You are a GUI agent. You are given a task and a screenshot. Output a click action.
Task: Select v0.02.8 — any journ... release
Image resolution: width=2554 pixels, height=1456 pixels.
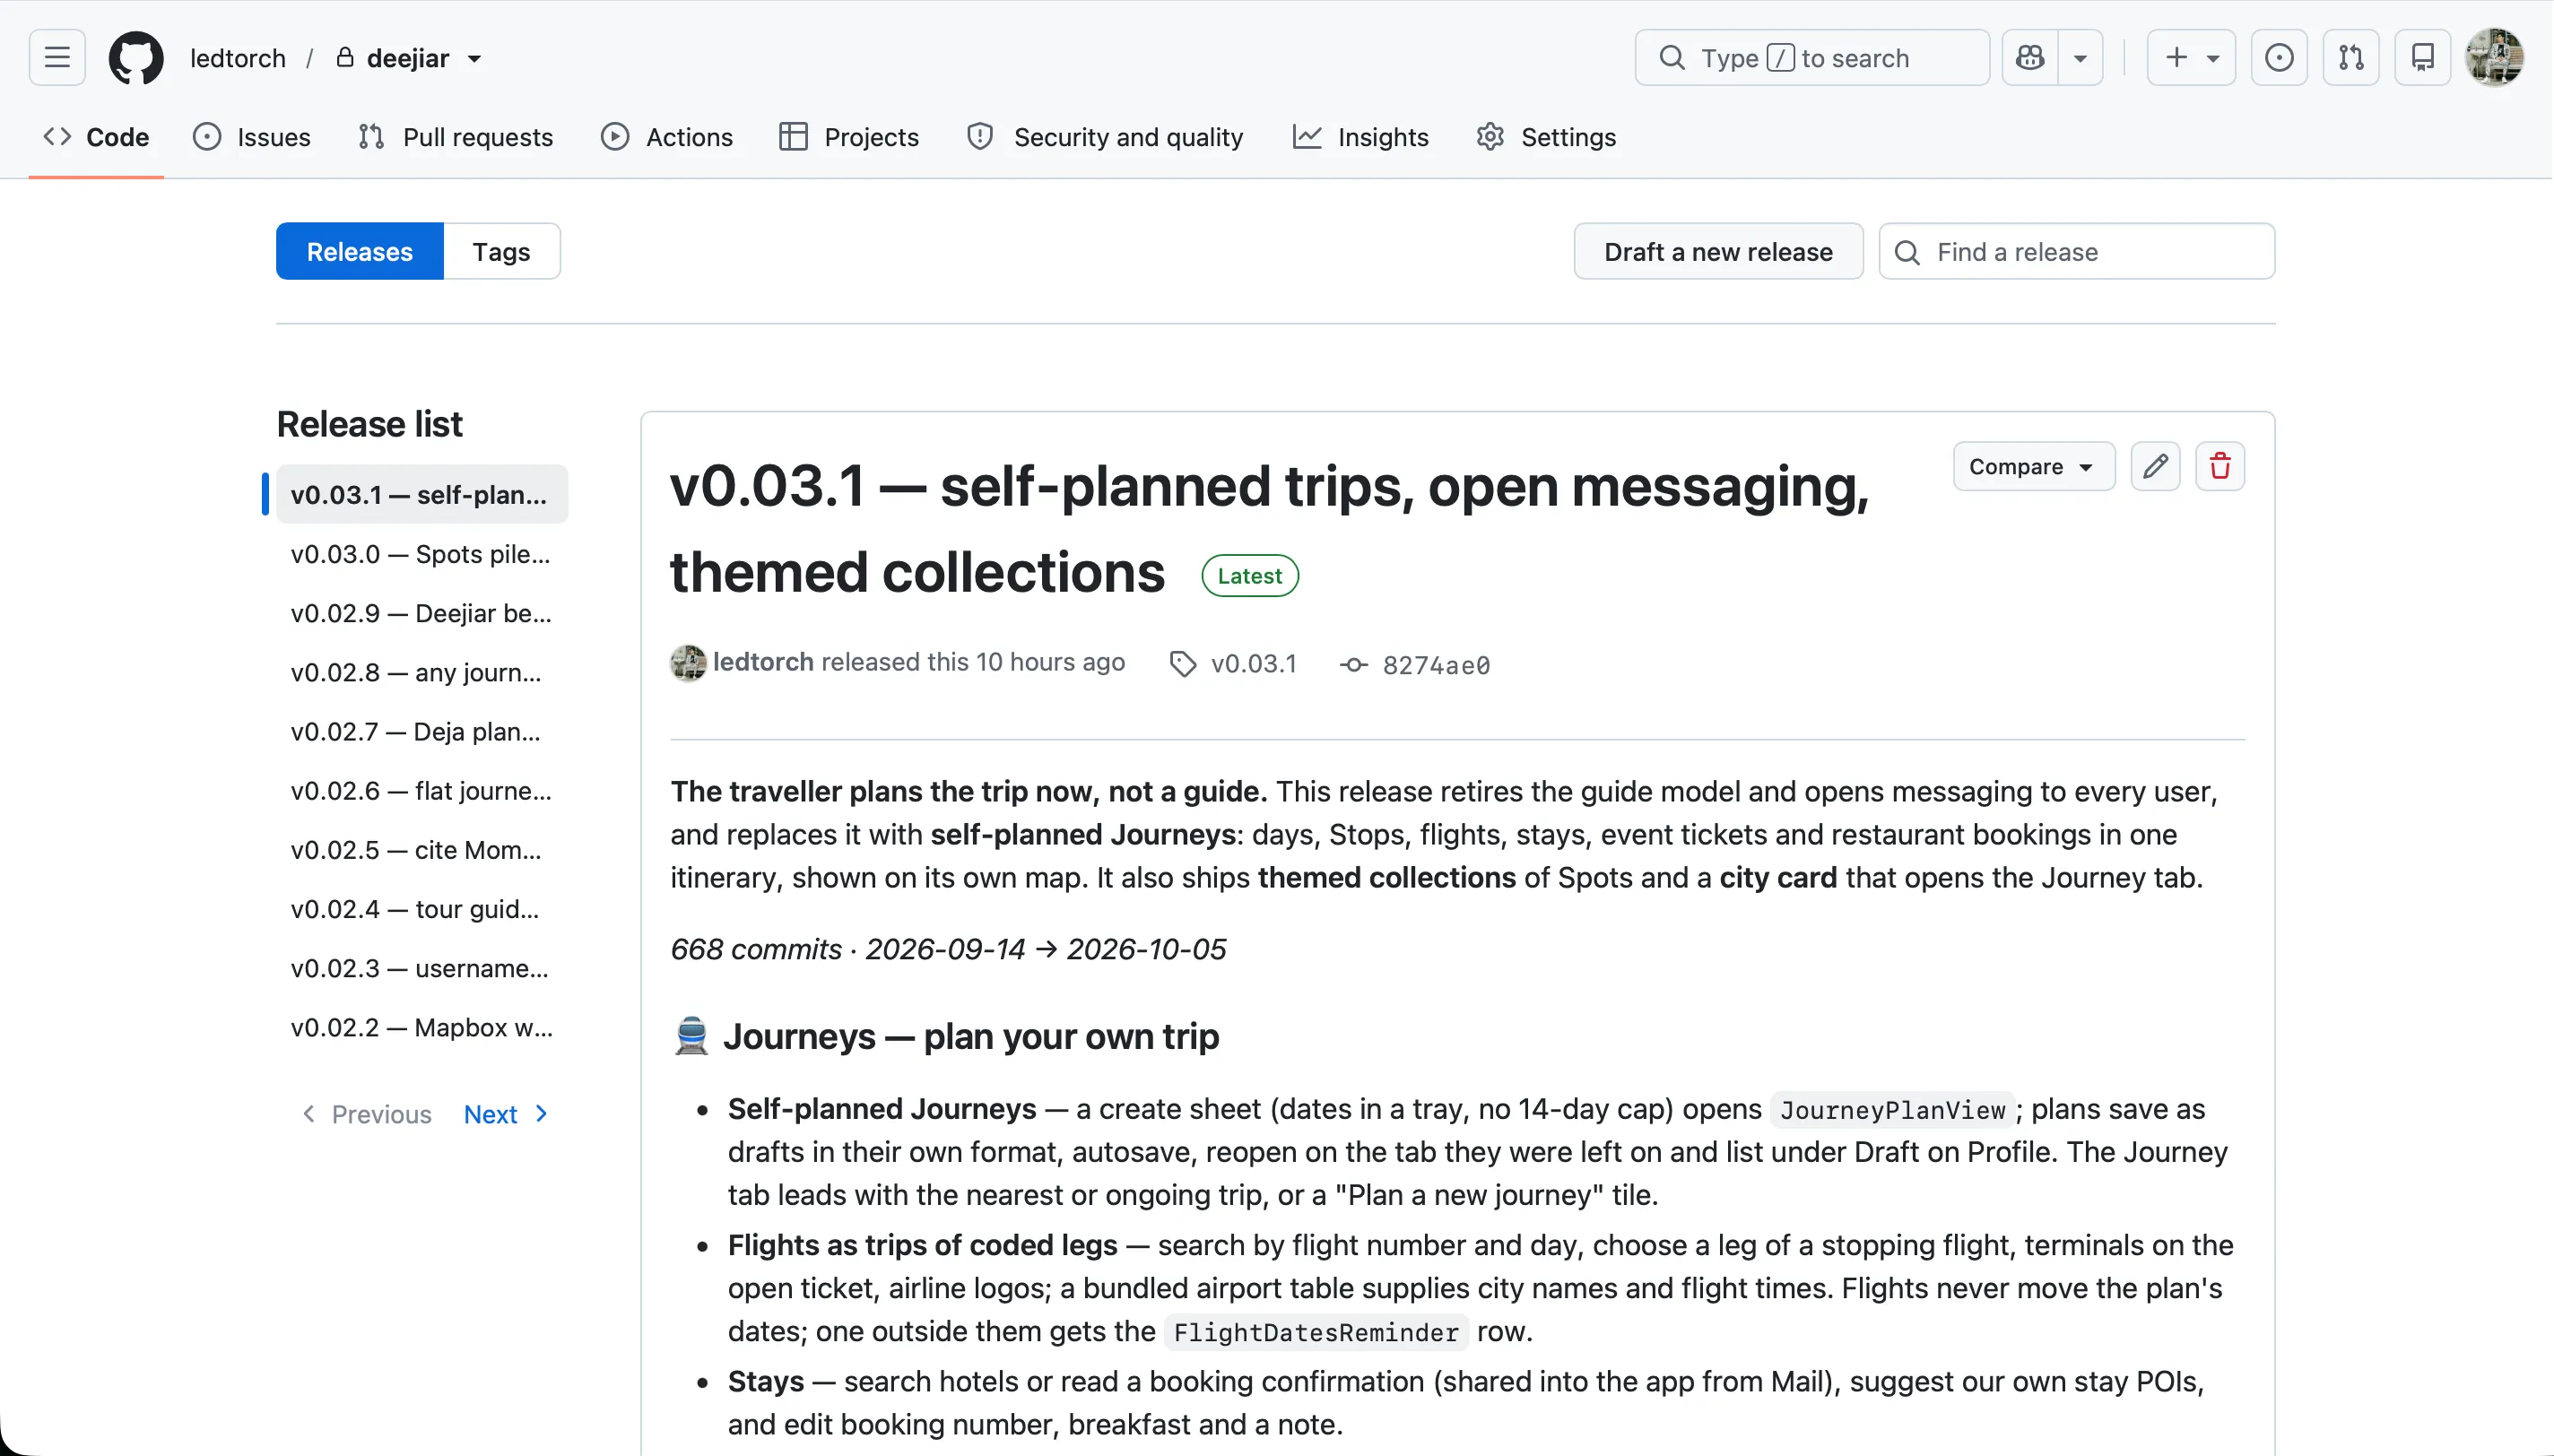422,672
